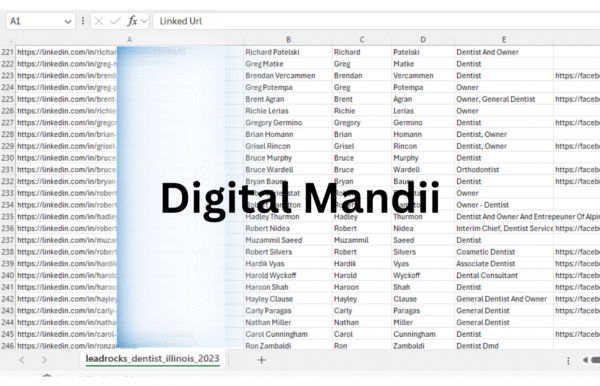This screenshot has height=386, width=600.
Task: Click LinkedIn URL in row 221
Action: tap(129, 52)
